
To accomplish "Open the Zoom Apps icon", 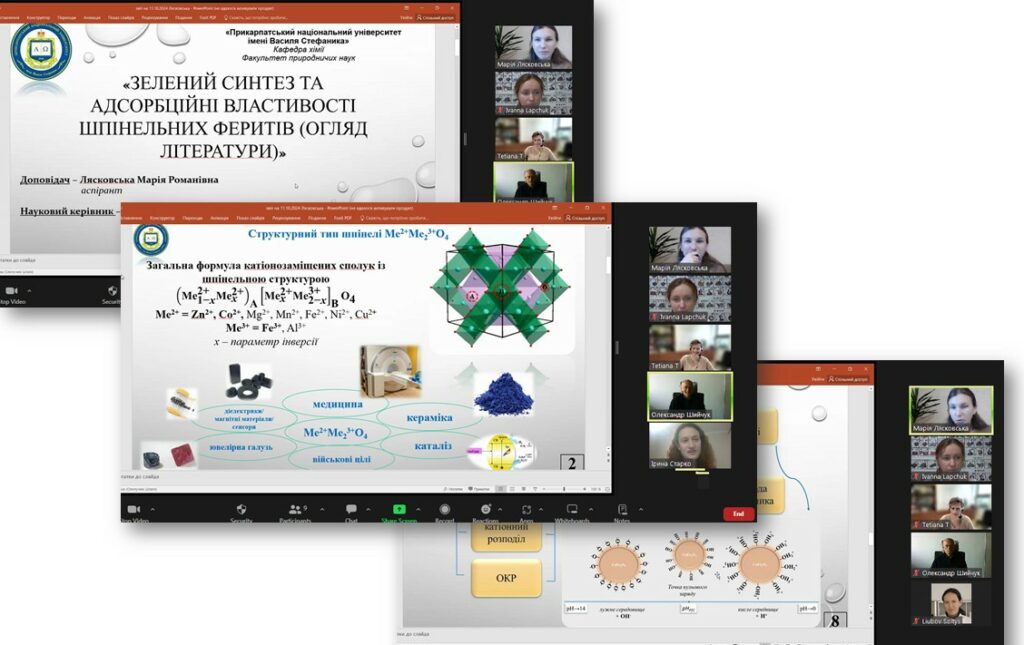I will [525, 509].
